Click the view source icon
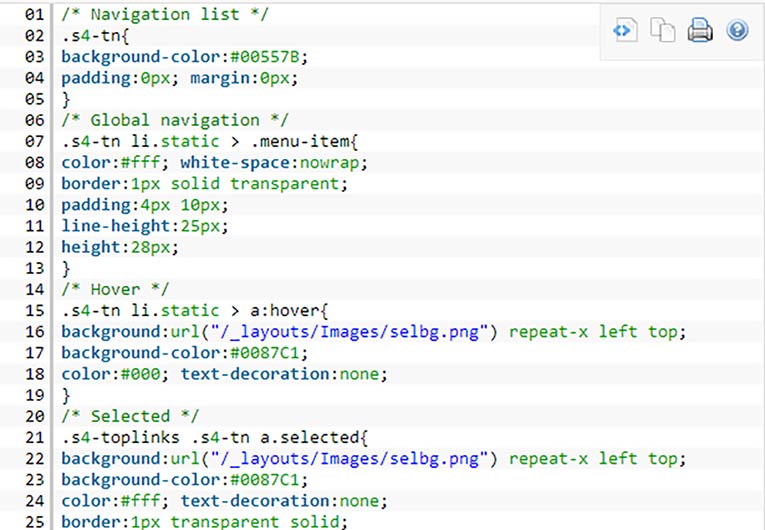Screen dimensions: 765x530 [625, 30]
